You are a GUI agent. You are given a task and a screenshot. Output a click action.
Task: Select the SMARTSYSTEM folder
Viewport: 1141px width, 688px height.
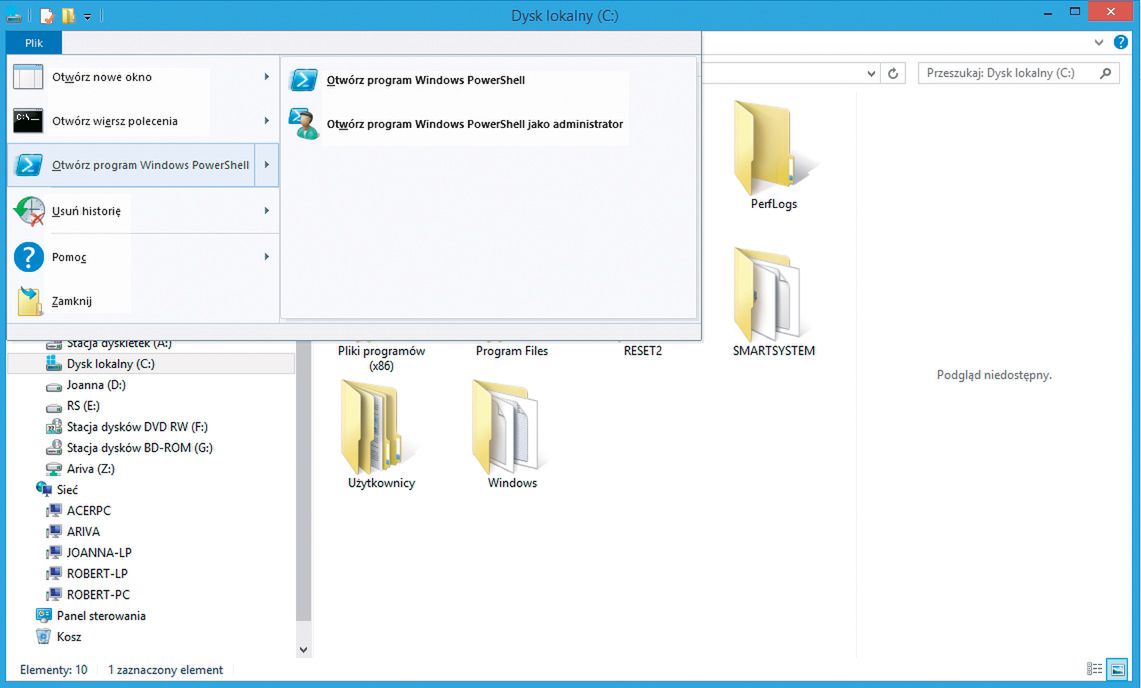click(774, 302)
